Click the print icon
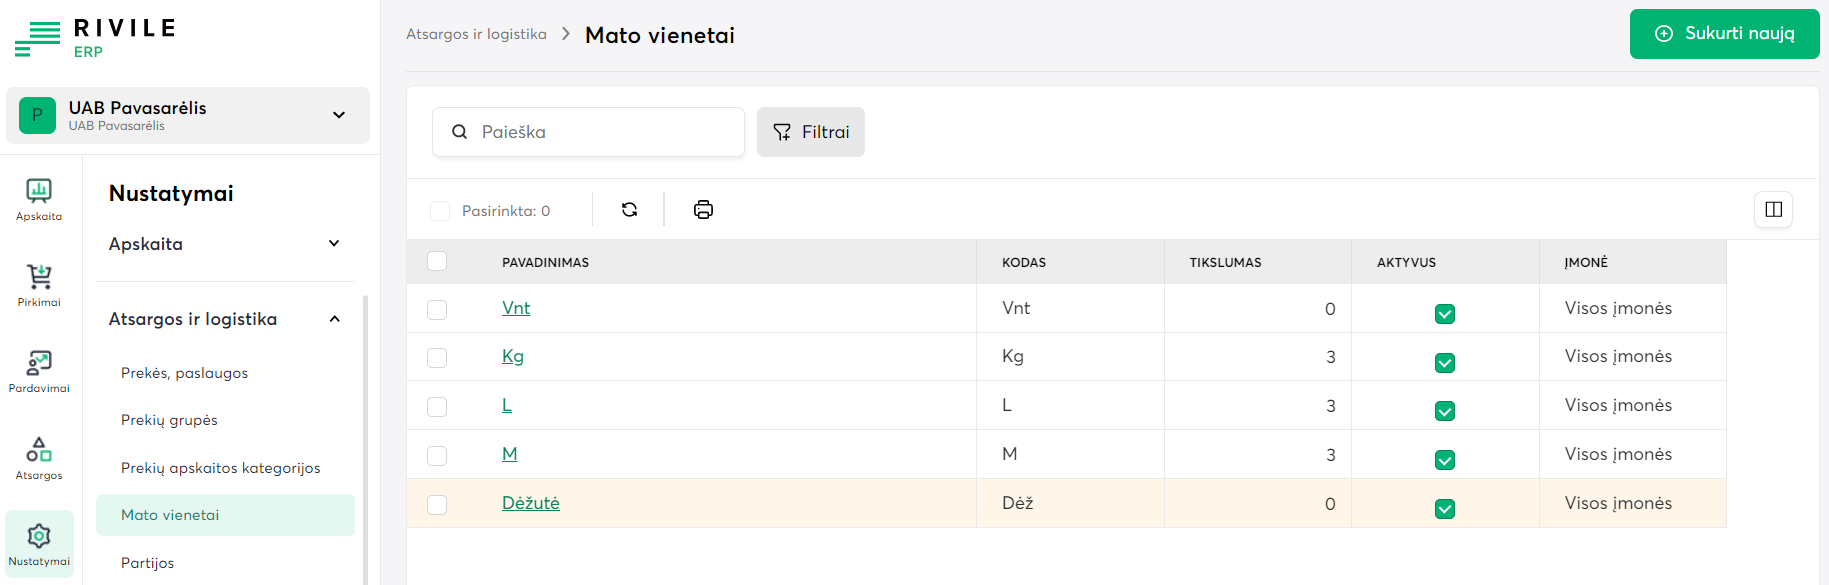The image size is (1829, 585). (703, 210)
